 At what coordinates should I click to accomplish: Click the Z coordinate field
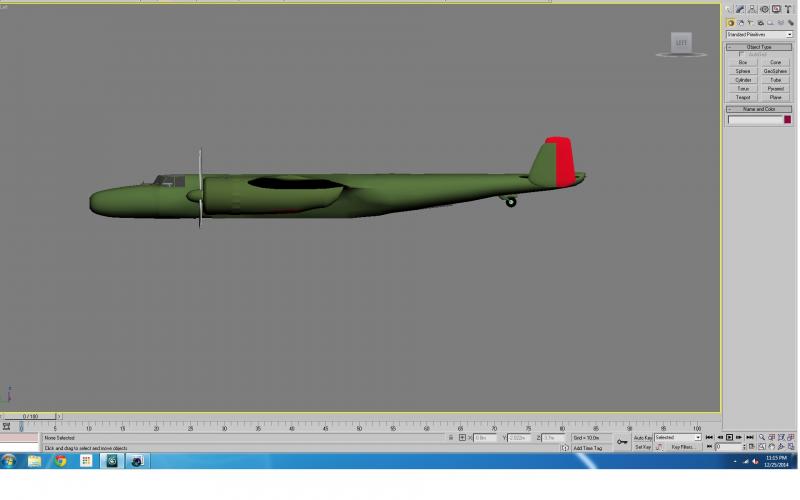pyautogui.click(x=554, y=438)
